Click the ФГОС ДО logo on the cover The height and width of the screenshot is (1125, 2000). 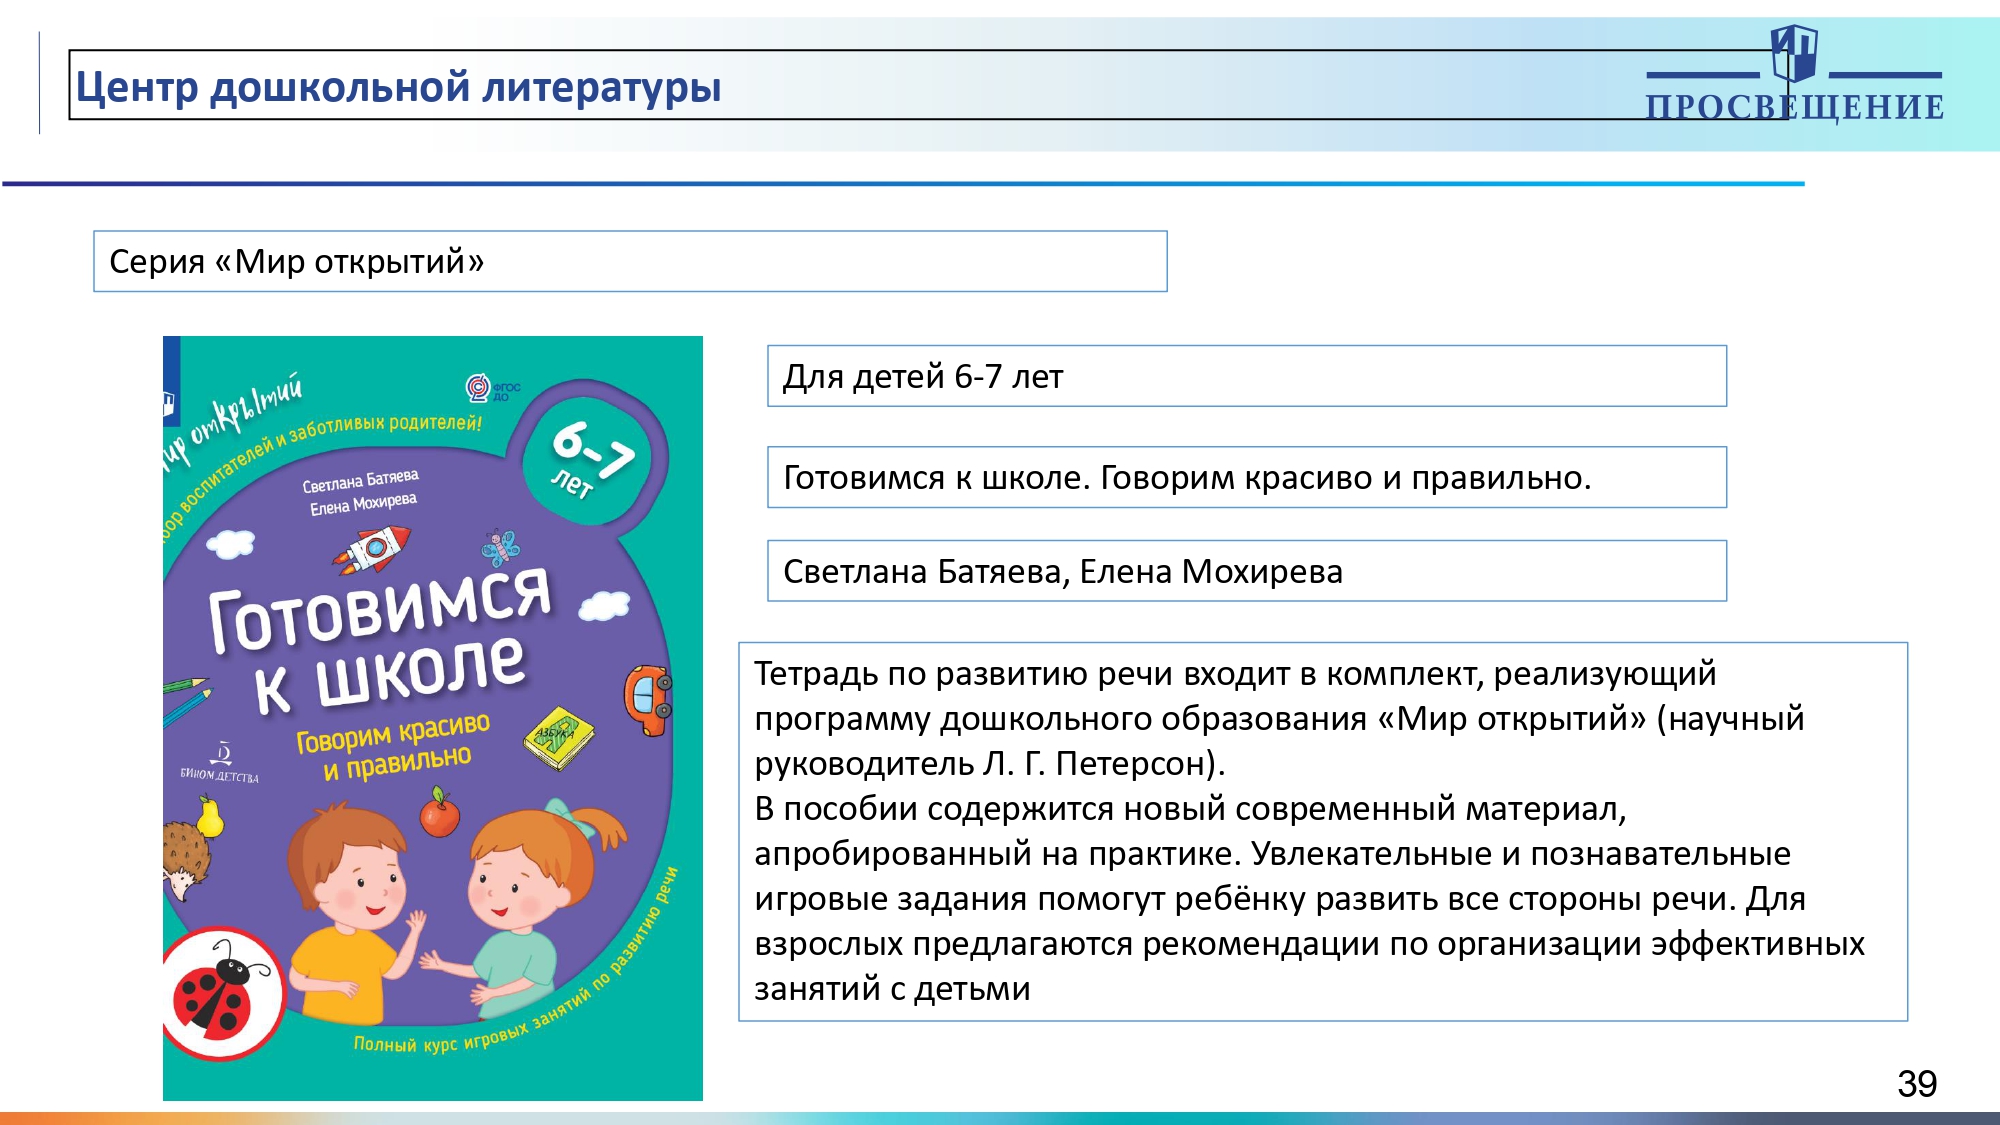[x=492, y=388]
